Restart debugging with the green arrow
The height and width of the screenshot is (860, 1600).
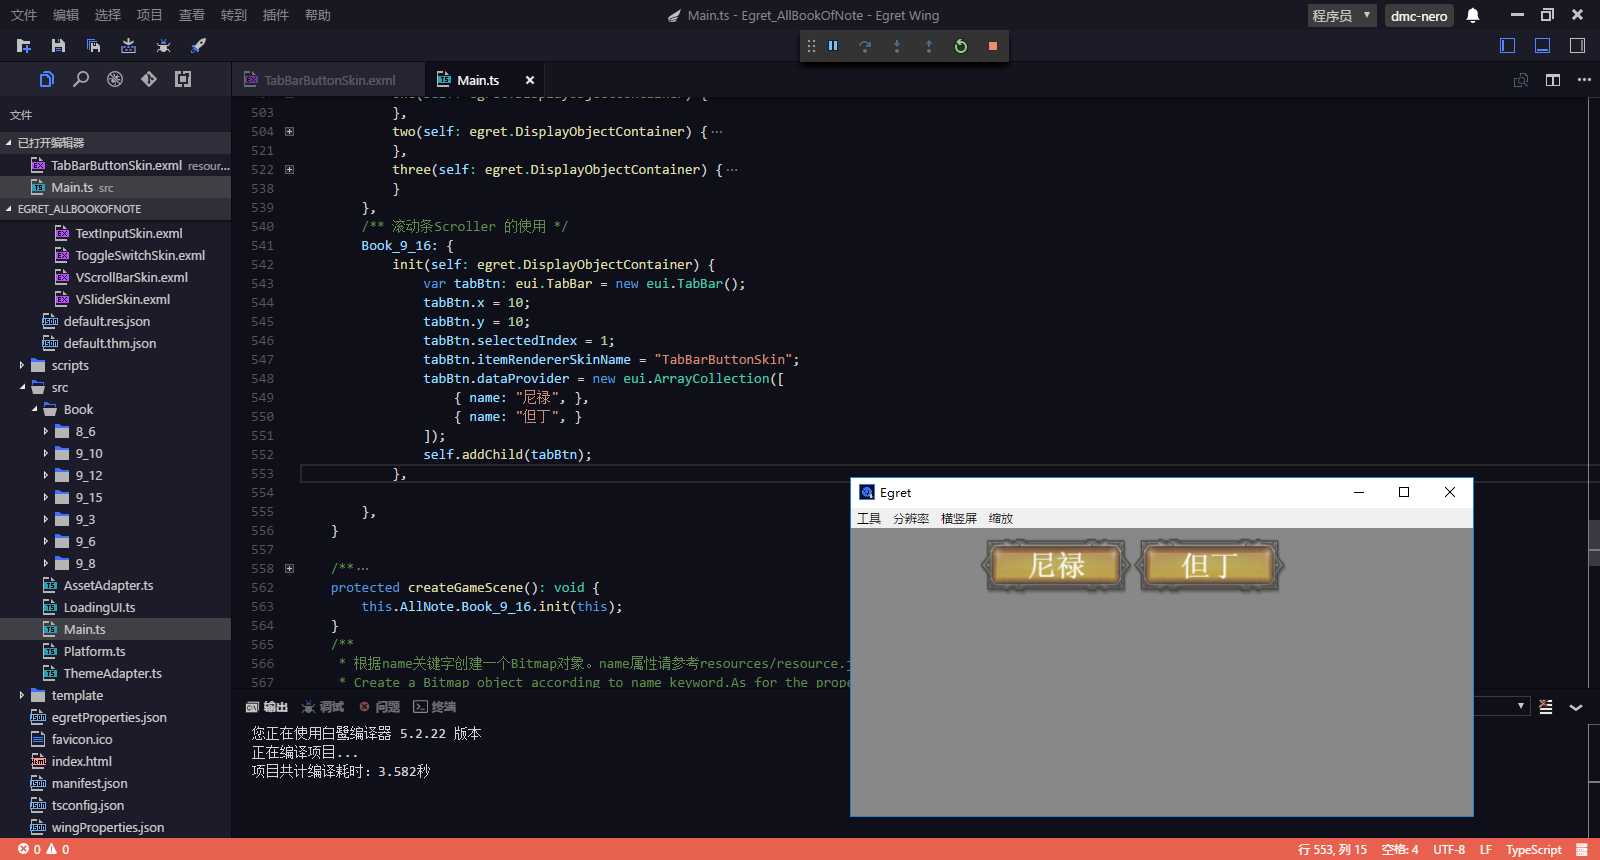pos(961,46)
